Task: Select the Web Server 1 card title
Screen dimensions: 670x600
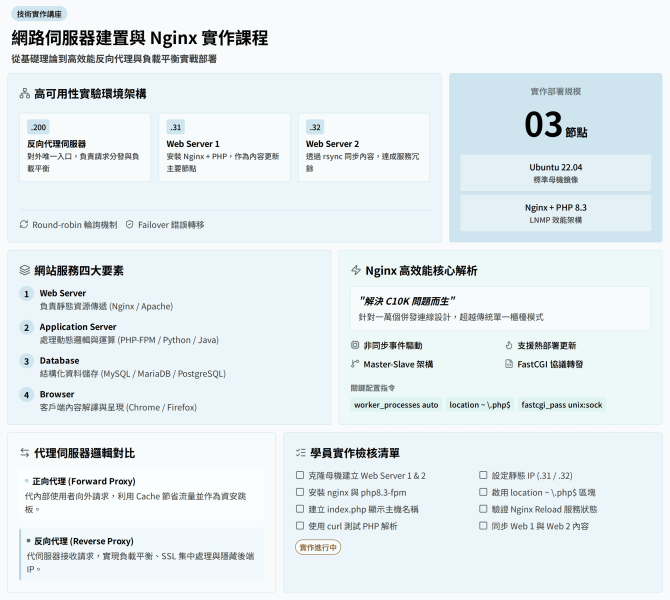Action: pos(193,144)
